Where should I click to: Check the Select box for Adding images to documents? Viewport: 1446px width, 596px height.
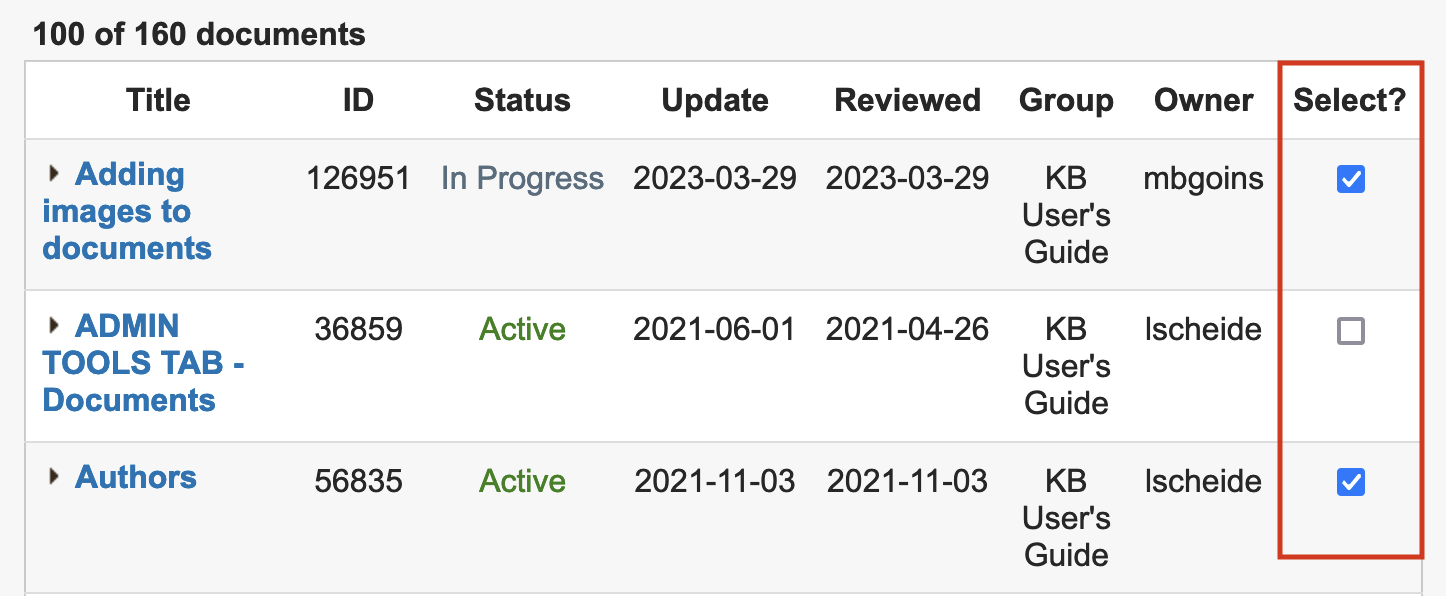(x=1350, y=180)
